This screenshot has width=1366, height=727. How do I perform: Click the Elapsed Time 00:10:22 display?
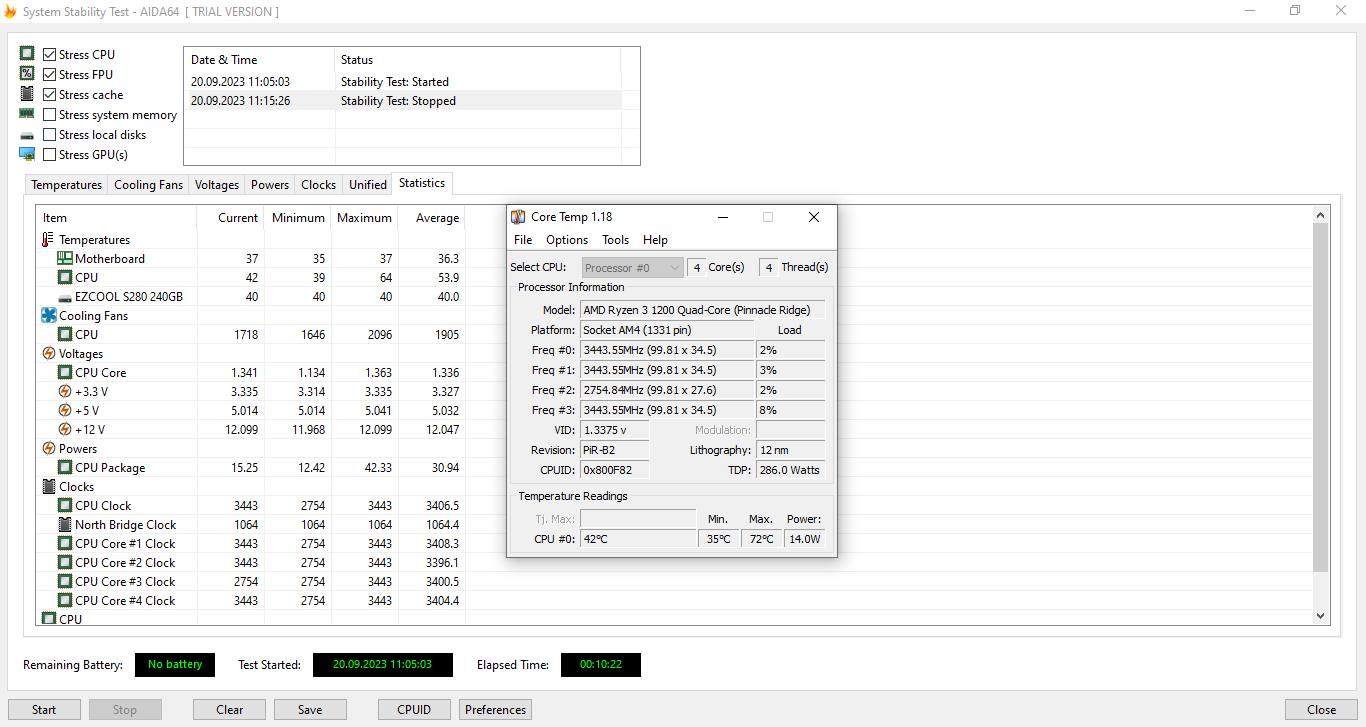coord(601,665)
